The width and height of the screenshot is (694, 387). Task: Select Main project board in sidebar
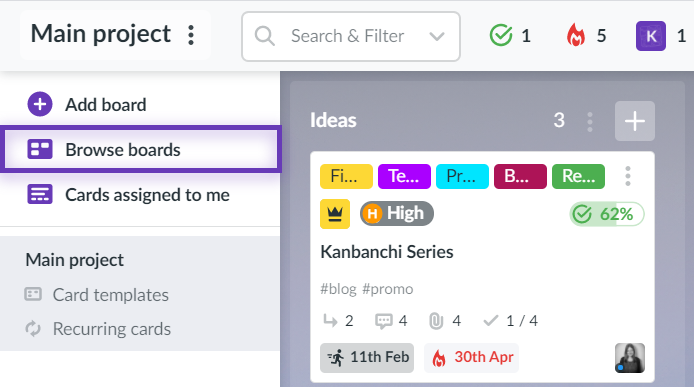[x=74, y=260]
